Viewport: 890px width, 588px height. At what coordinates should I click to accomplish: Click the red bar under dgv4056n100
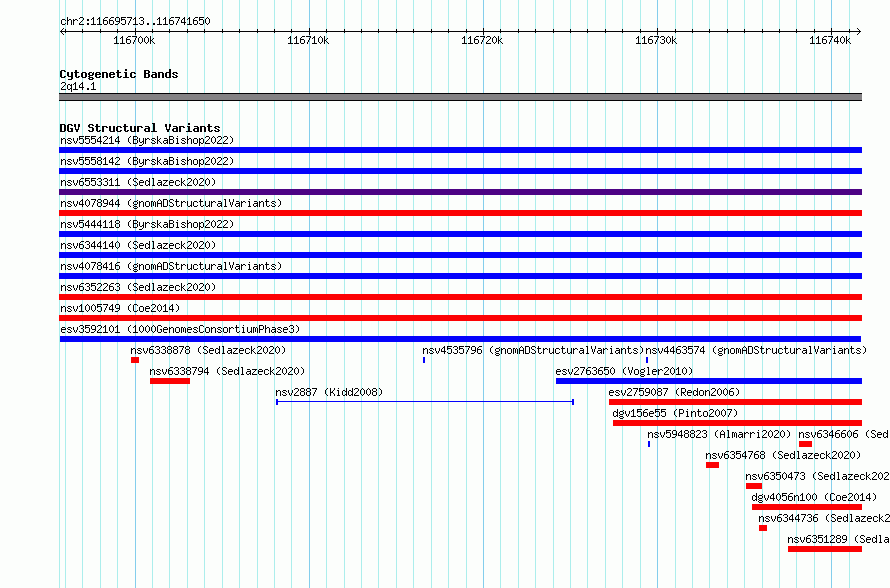tap(807, 507)
